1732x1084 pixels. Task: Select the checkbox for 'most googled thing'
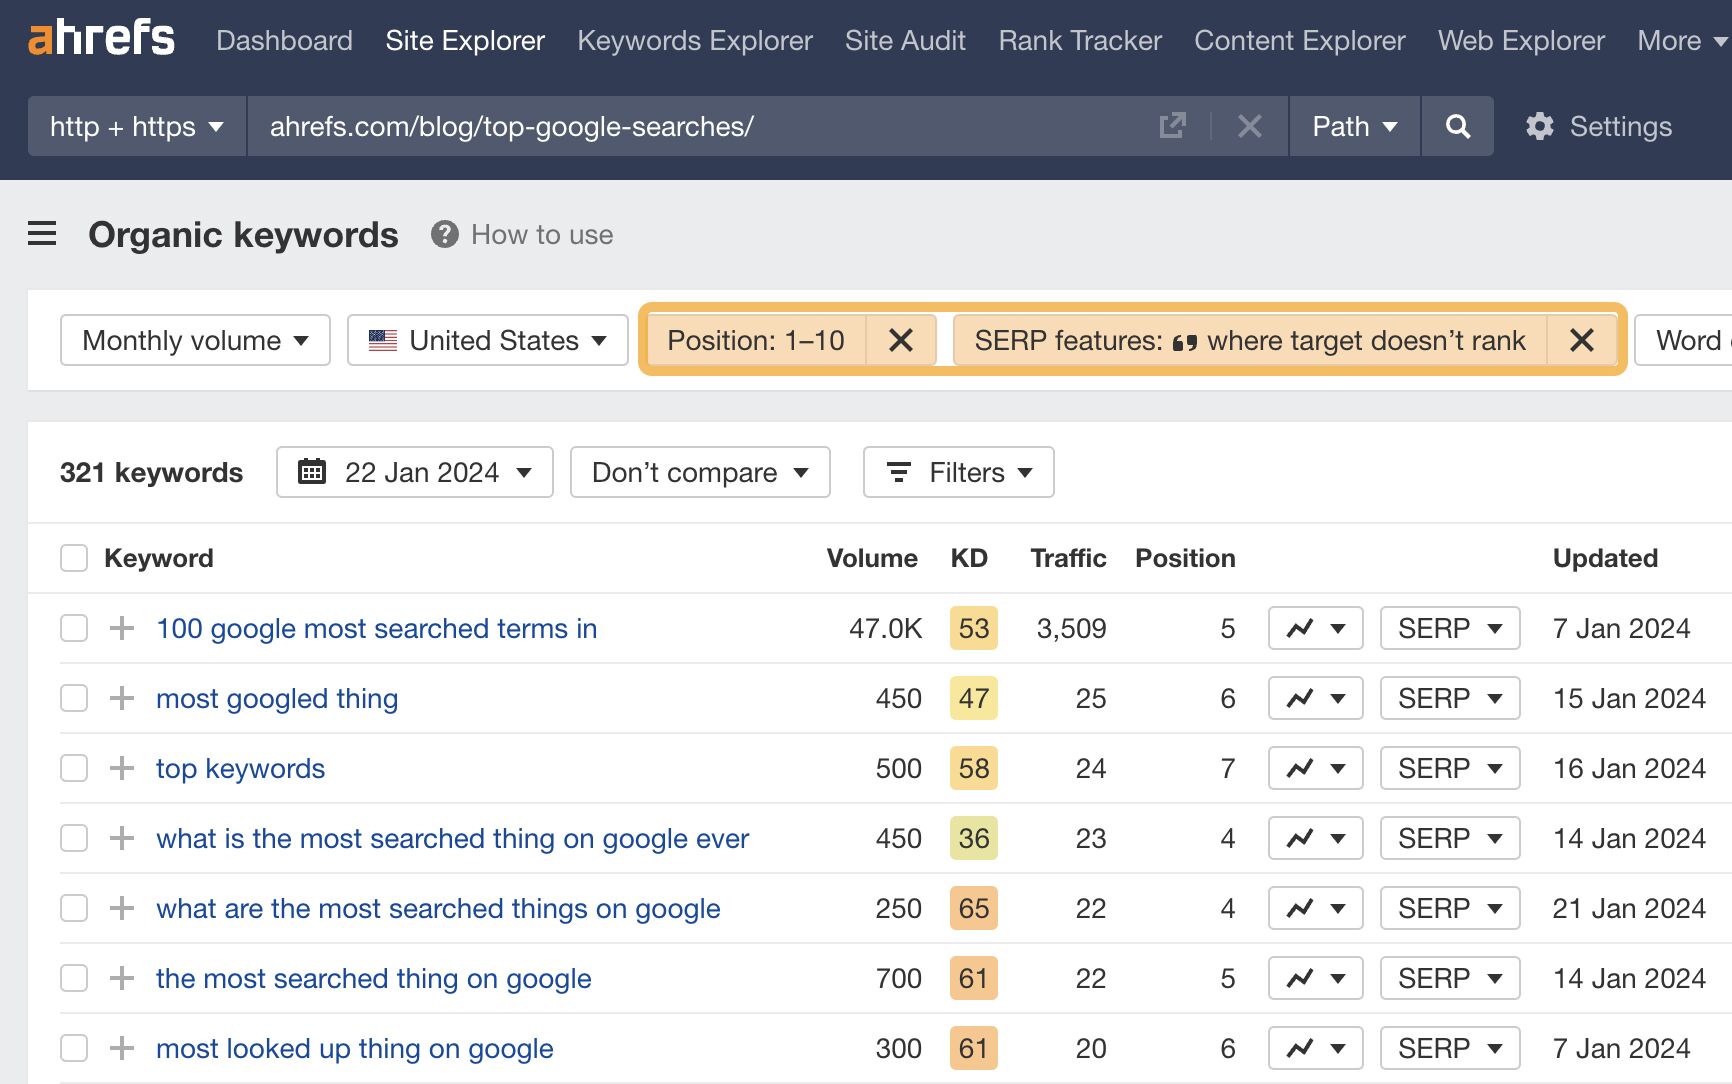[73, 698]
